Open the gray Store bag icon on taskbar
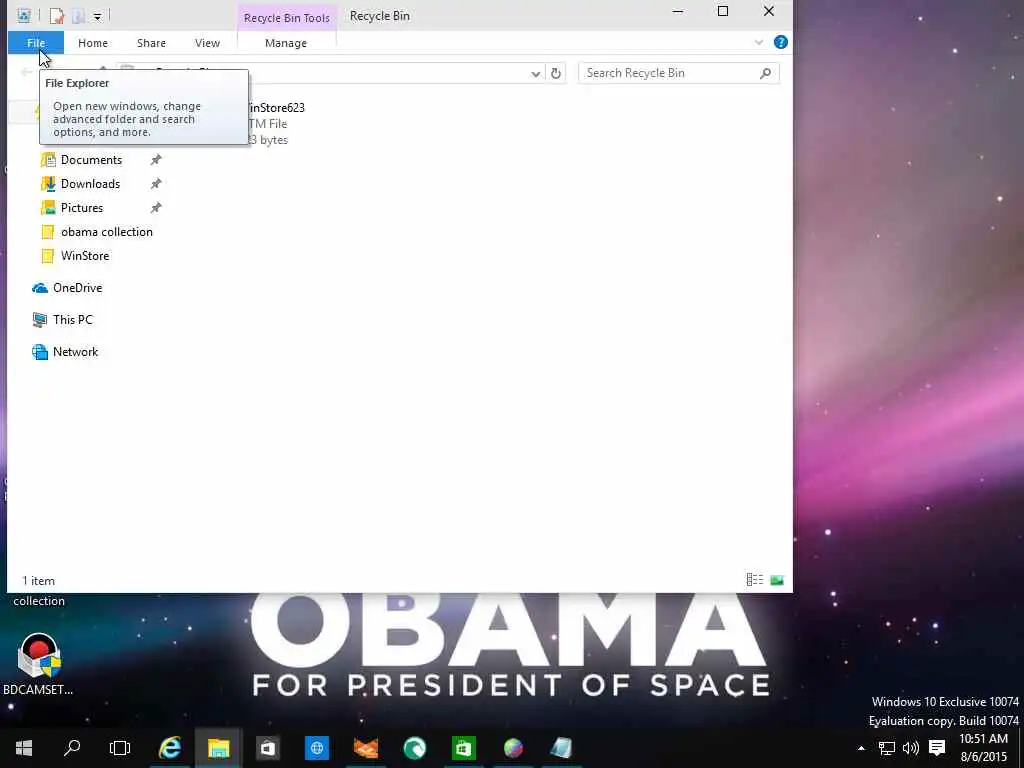 [x=267, y=748]
